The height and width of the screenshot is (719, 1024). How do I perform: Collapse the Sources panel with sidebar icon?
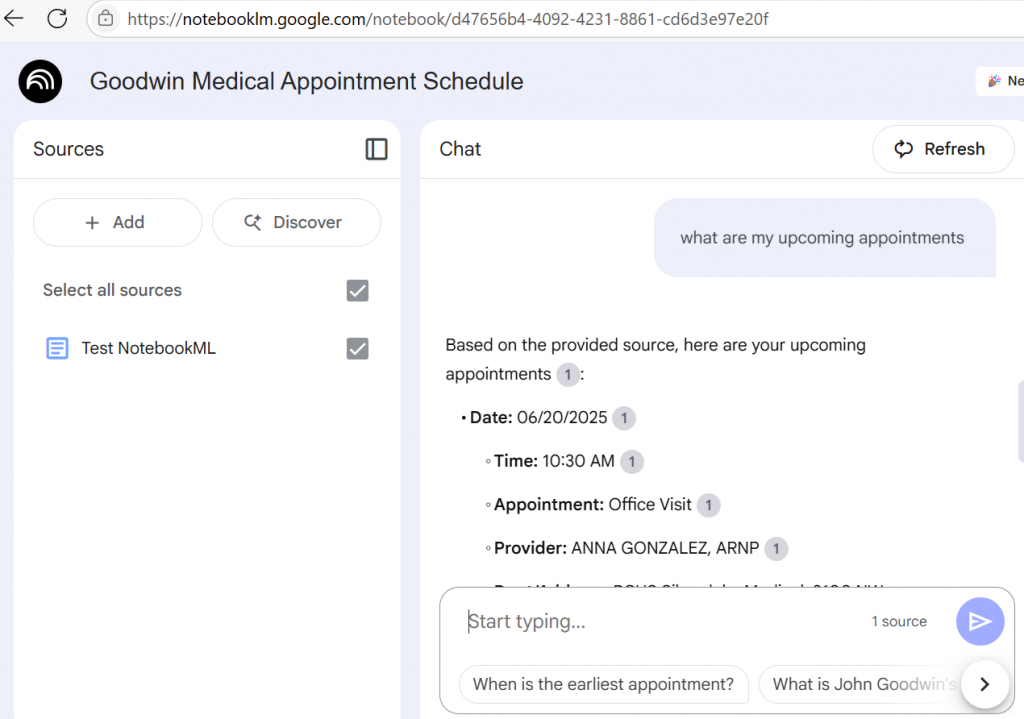click(376, 149)
